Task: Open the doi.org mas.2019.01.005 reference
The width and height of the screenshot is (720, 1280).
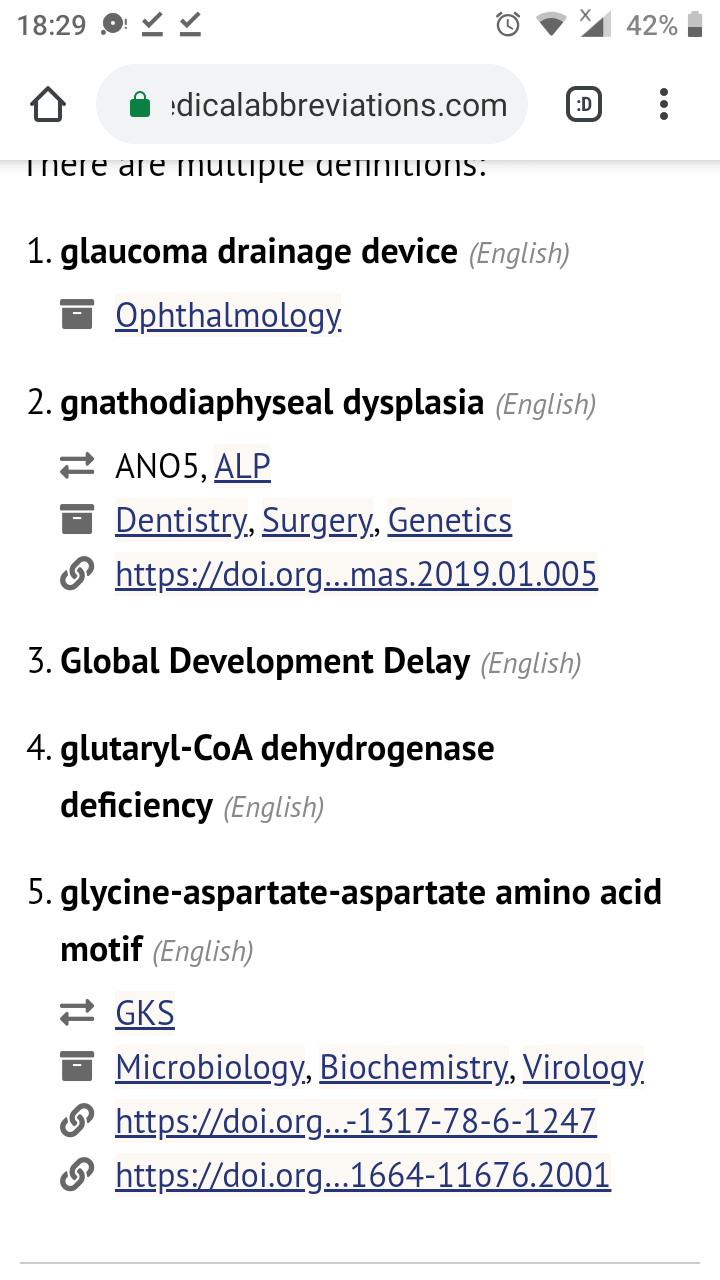Action: coord(356,574)
